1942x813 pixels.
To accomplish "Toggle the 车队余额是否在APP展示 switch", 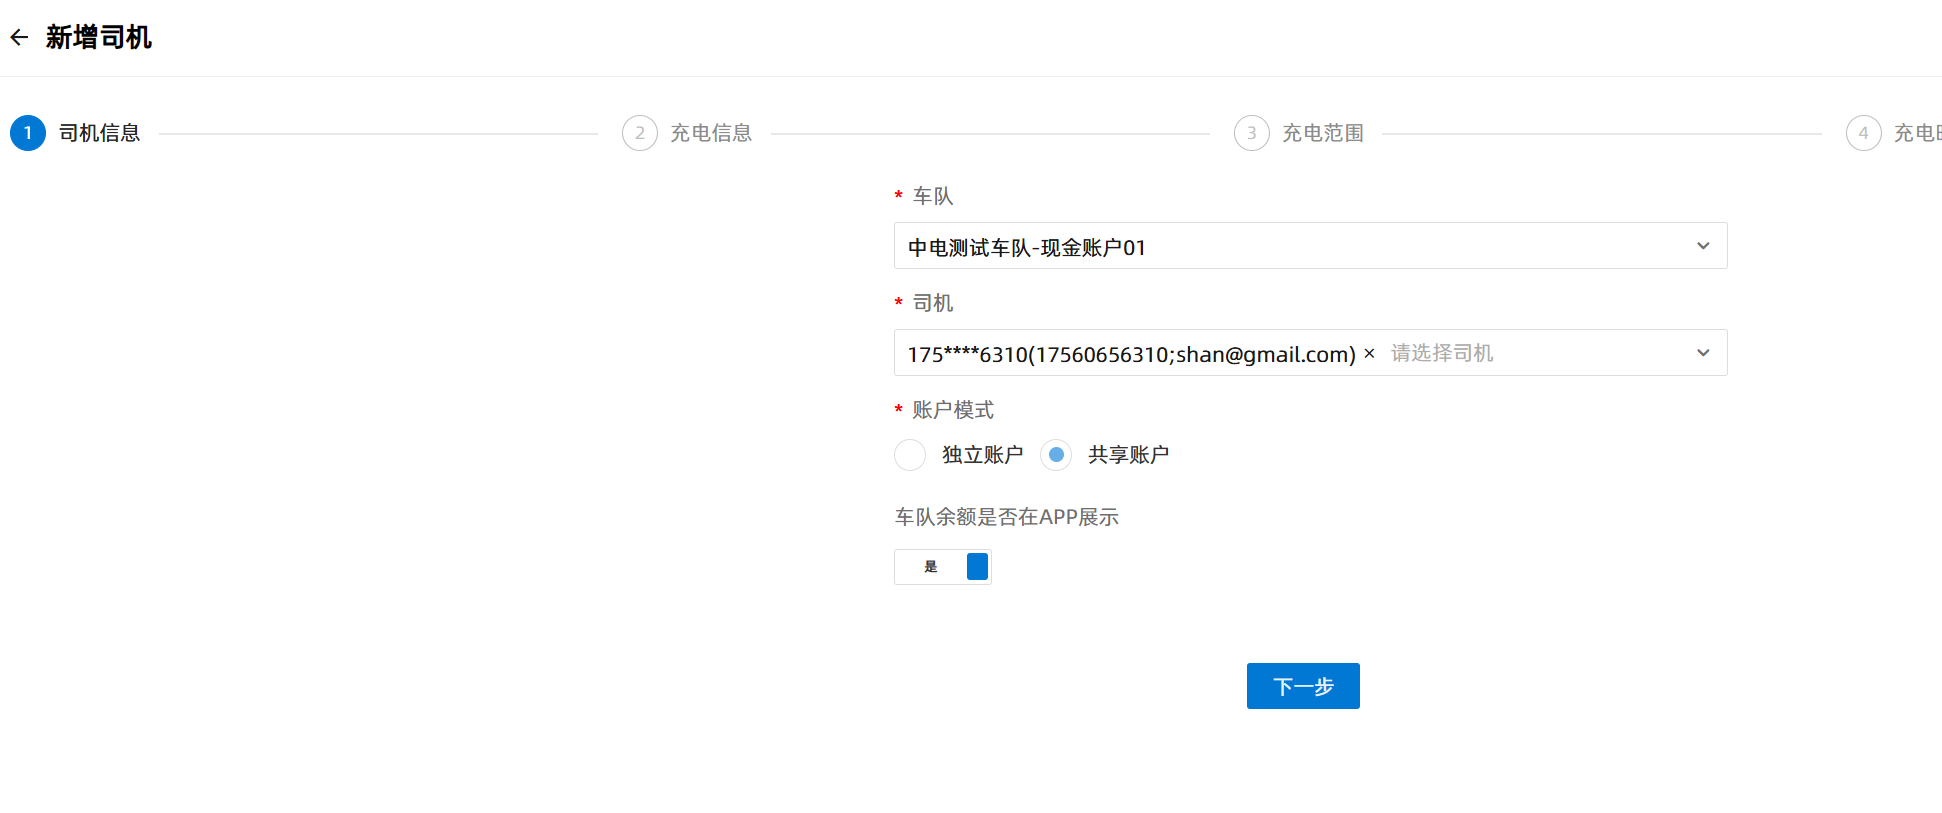I will (943, 567).
